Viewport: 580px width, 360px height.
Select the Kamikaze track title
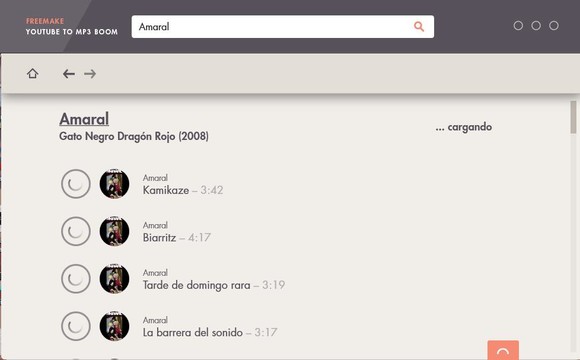166,190
